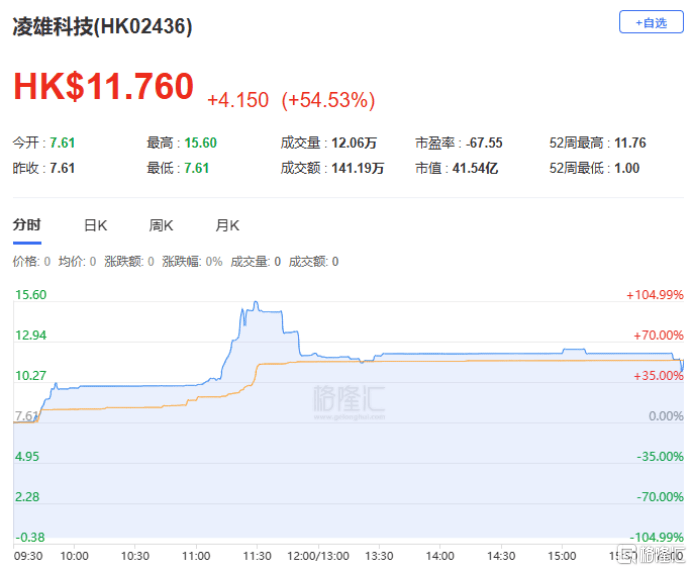Screen dimensions: 692x571
Task: Click the 15.60 price axis label
Action: [x=33, y=295]
